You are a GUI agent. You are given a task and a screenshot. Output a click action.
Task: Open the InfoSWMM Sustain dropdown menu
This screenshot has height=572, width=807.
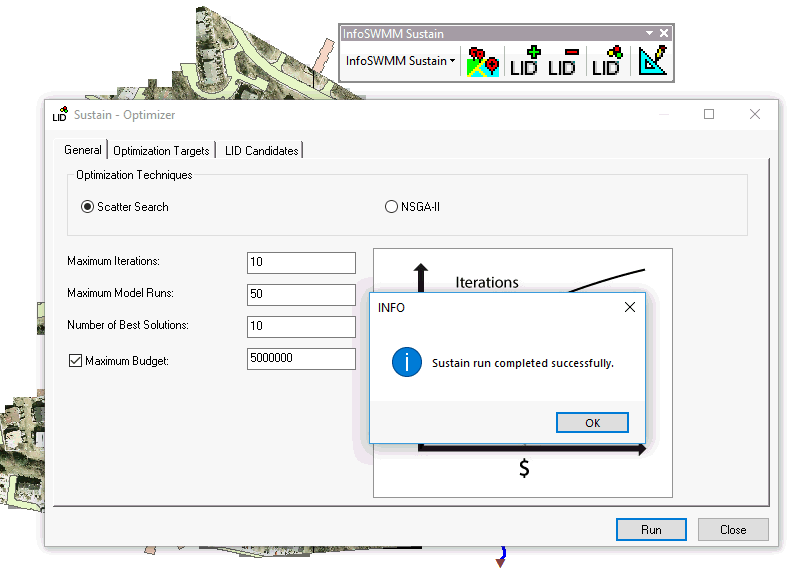tap(400, 61)
